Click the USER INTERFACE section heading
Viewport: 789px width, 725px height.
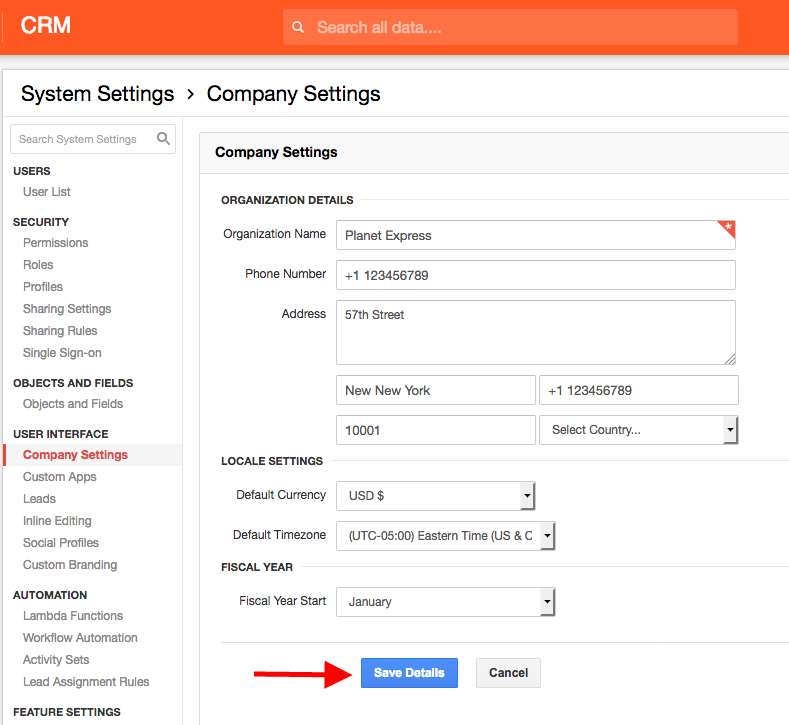pyautogui.click(x=61, y=434)
